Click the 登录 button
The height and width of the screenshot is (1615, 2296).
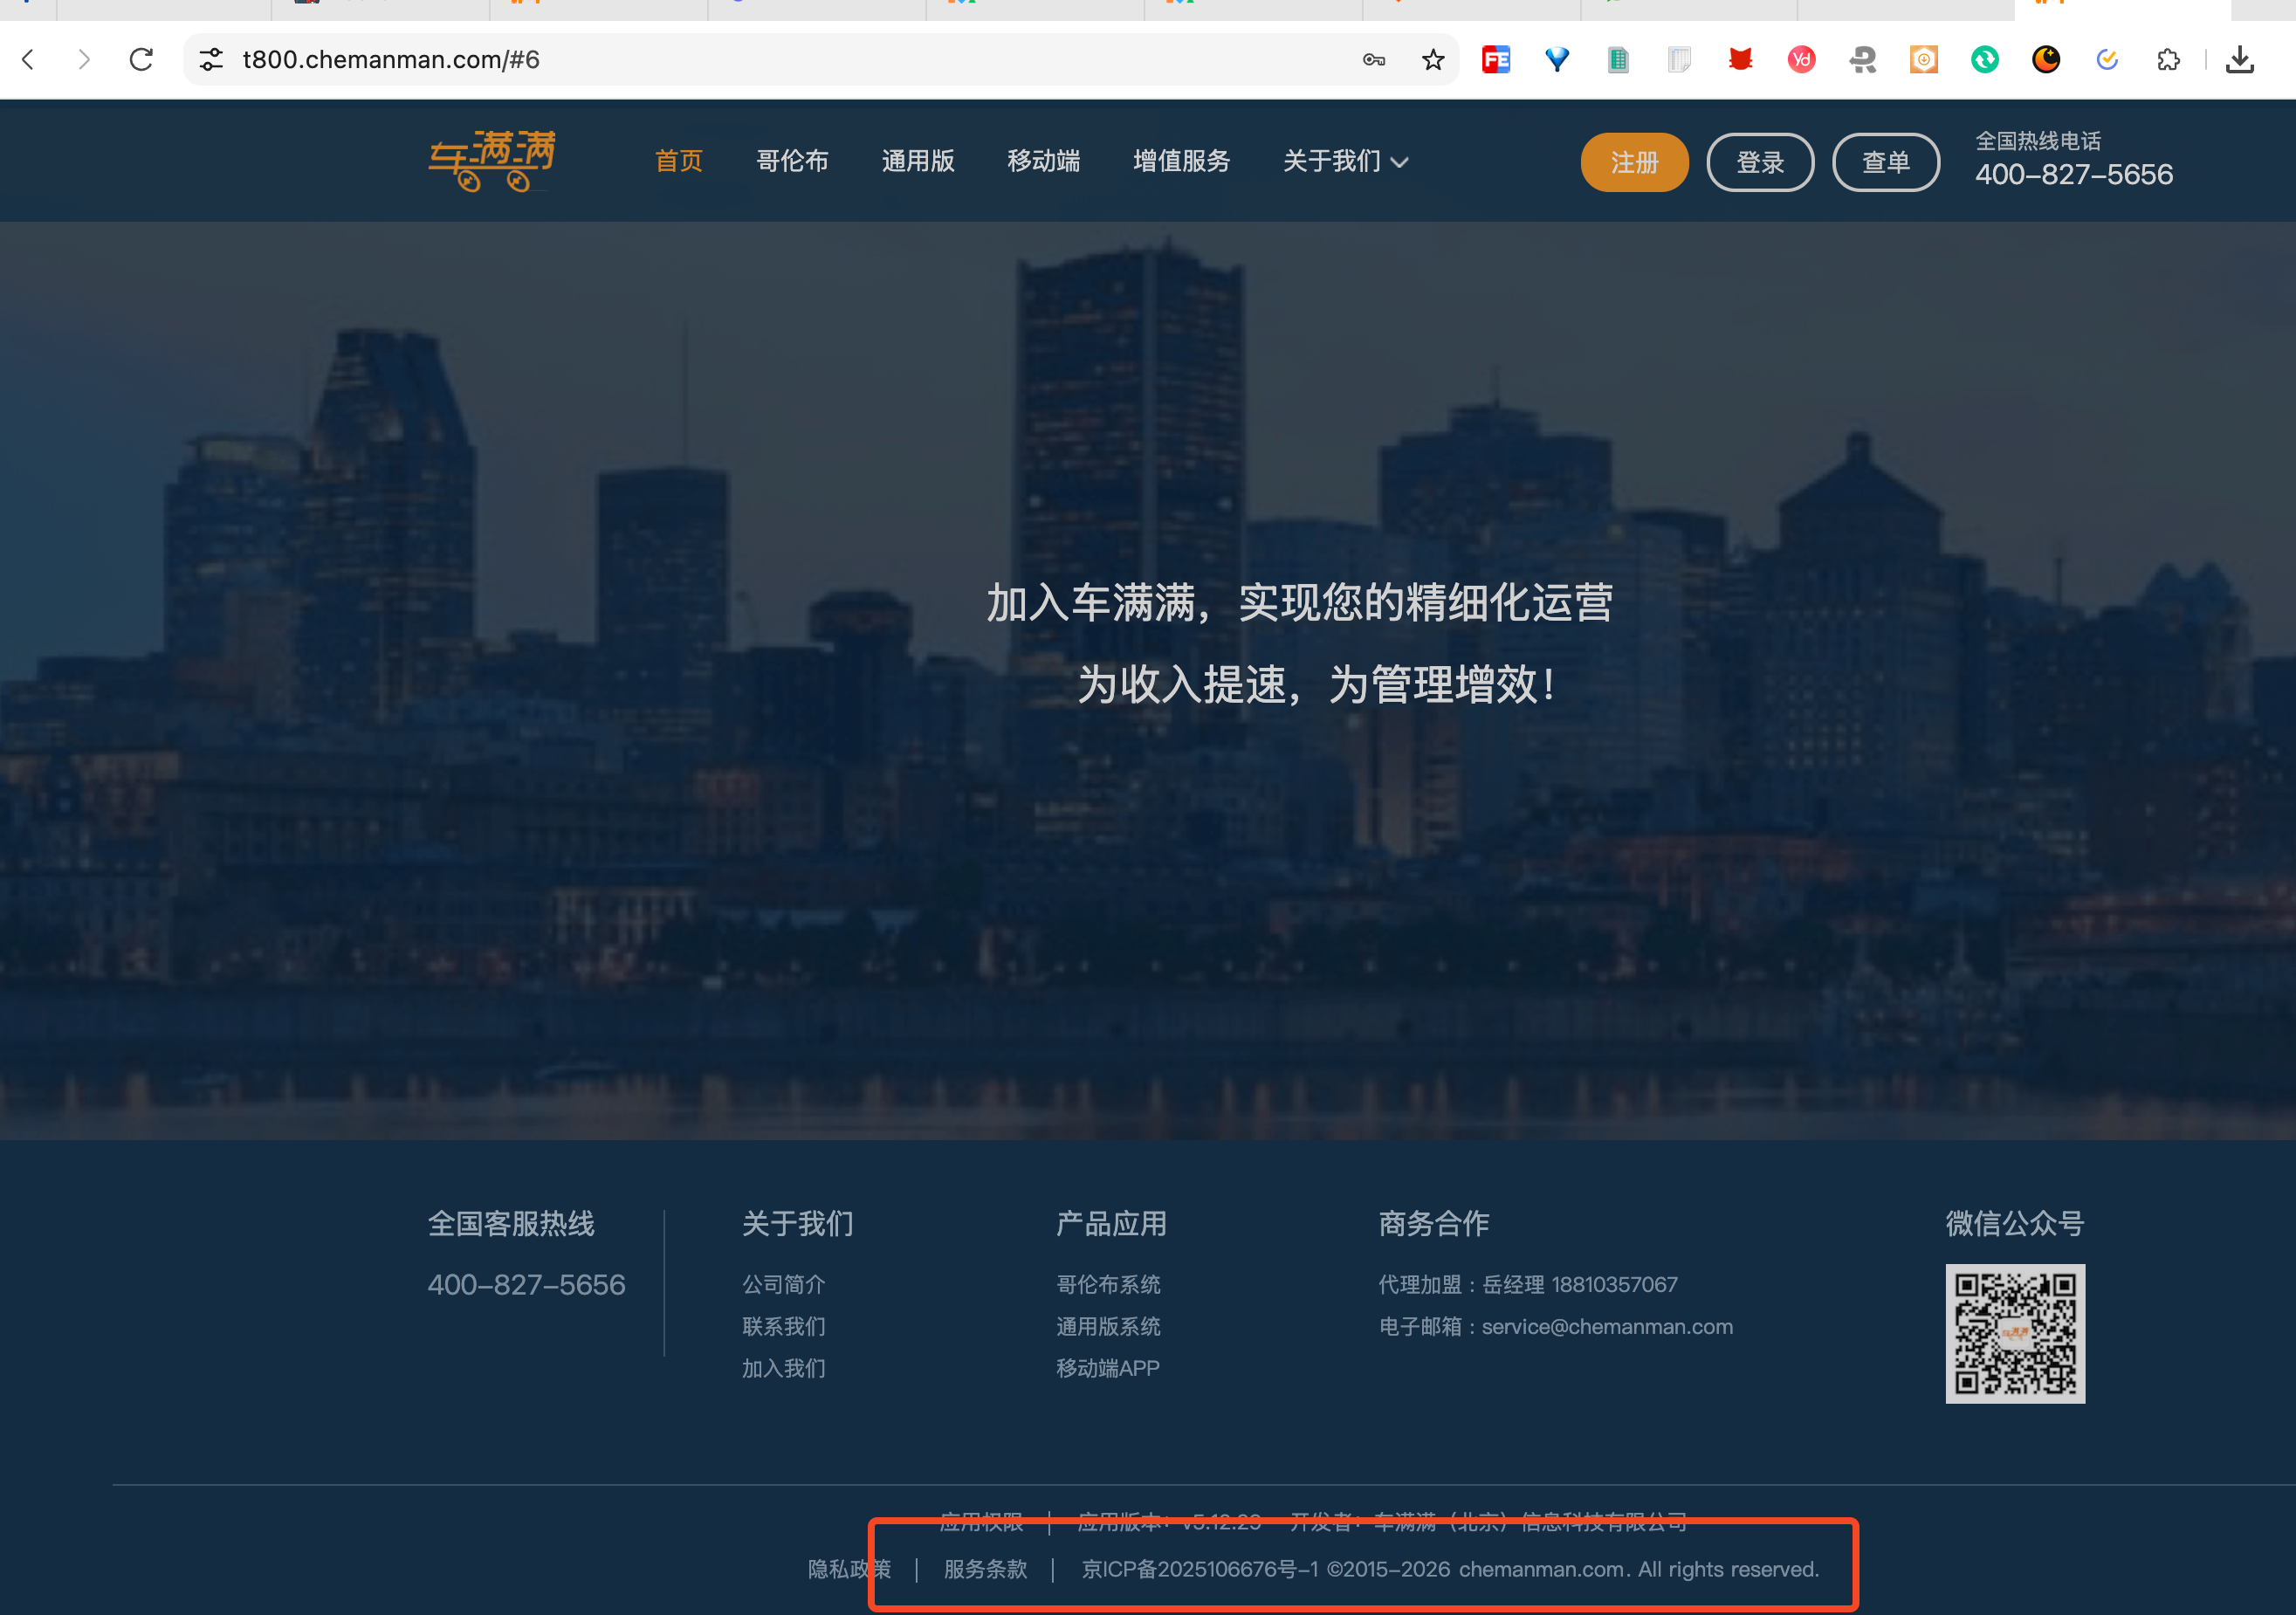[1759, 162]
